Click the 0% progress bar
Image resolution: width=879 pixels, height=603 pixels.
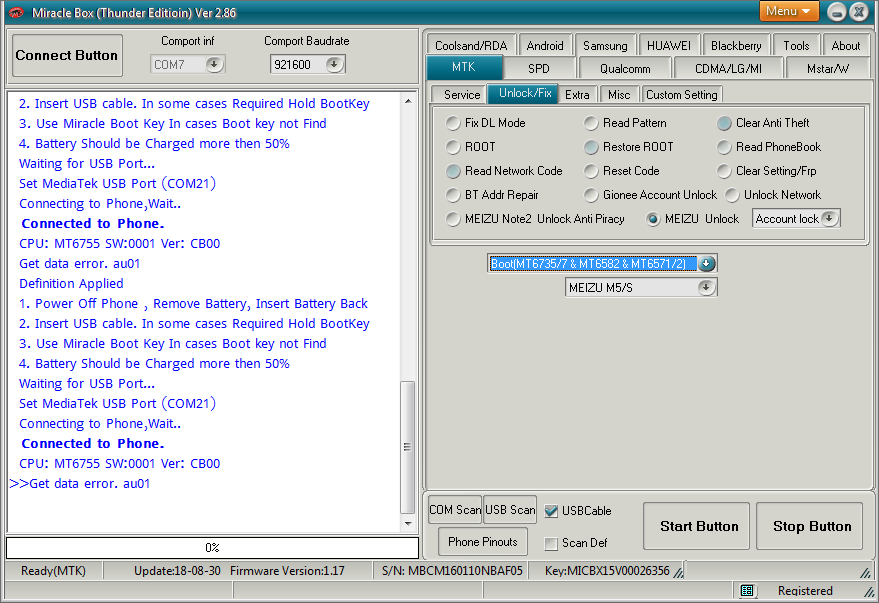click(212, 548)
